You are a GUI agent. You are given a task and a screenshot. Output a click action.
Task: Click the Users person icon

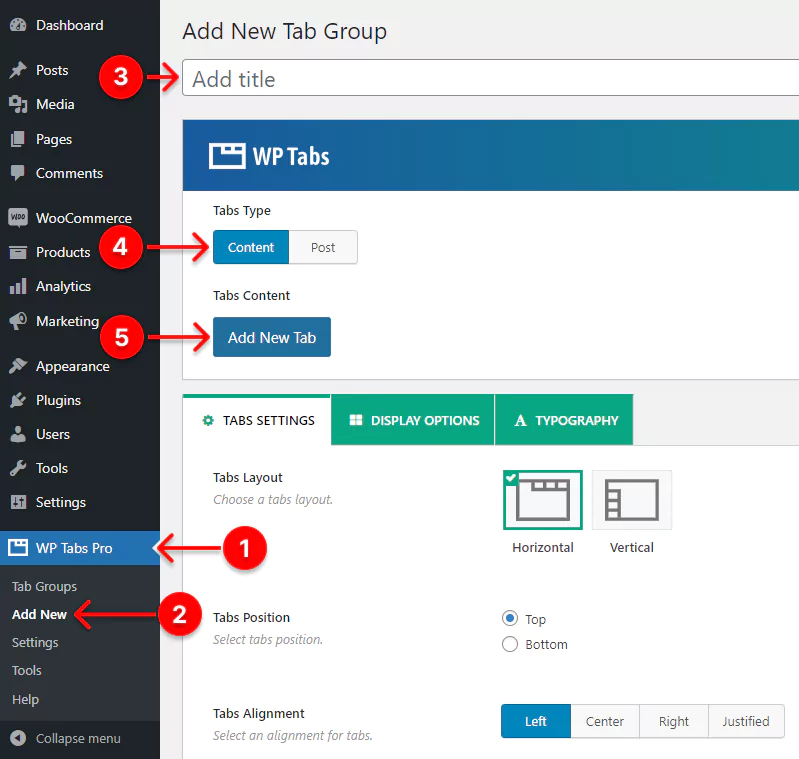pyautogui.click(x=18, y=434)
